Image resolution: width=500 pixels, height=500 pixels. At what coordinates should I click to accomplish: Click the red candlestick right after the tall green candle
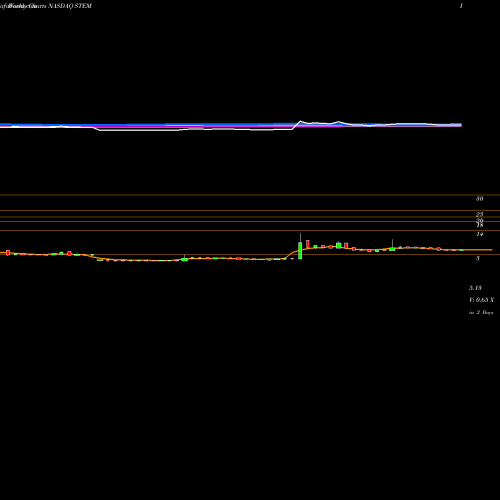point(308,244)
